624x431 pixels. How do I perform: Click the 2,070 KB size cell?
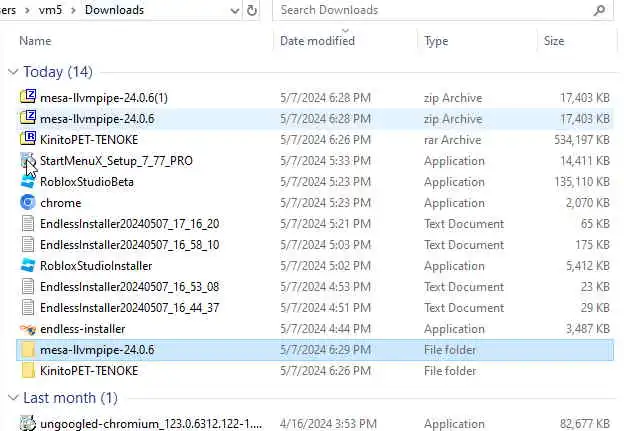click(x=588, y=203)
